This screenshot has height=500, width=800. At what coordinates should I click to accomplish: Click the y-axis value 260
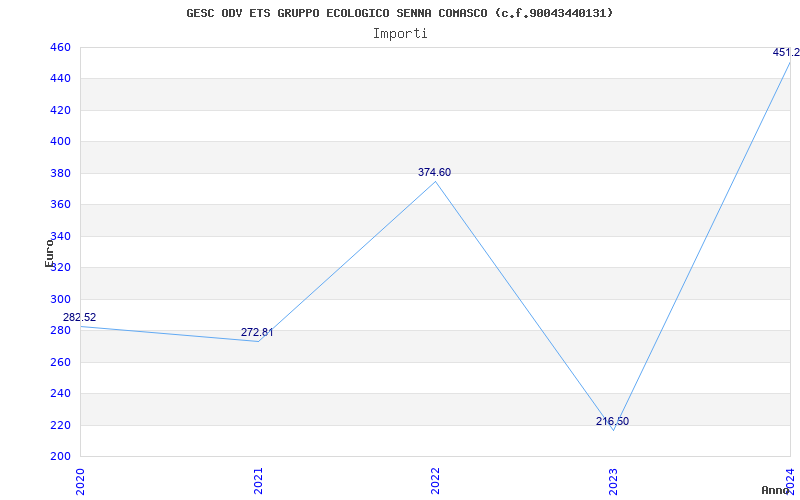(x=60, y=362)
